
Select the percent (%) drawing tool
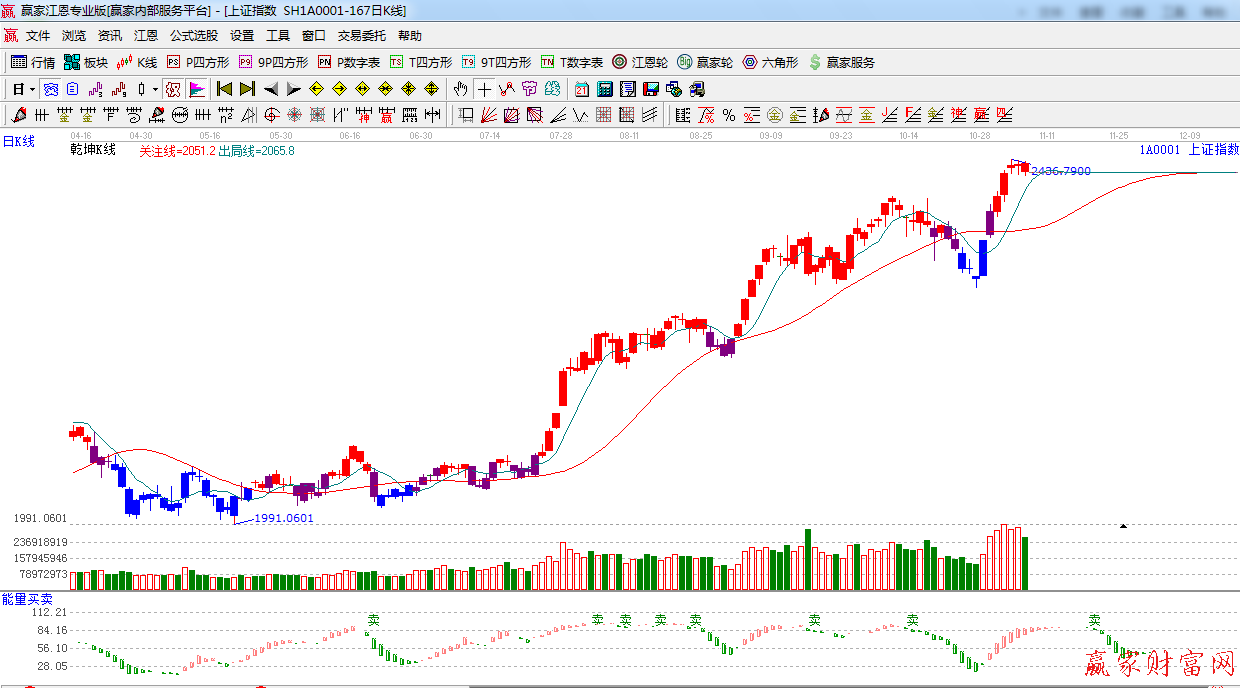(728, 115)
